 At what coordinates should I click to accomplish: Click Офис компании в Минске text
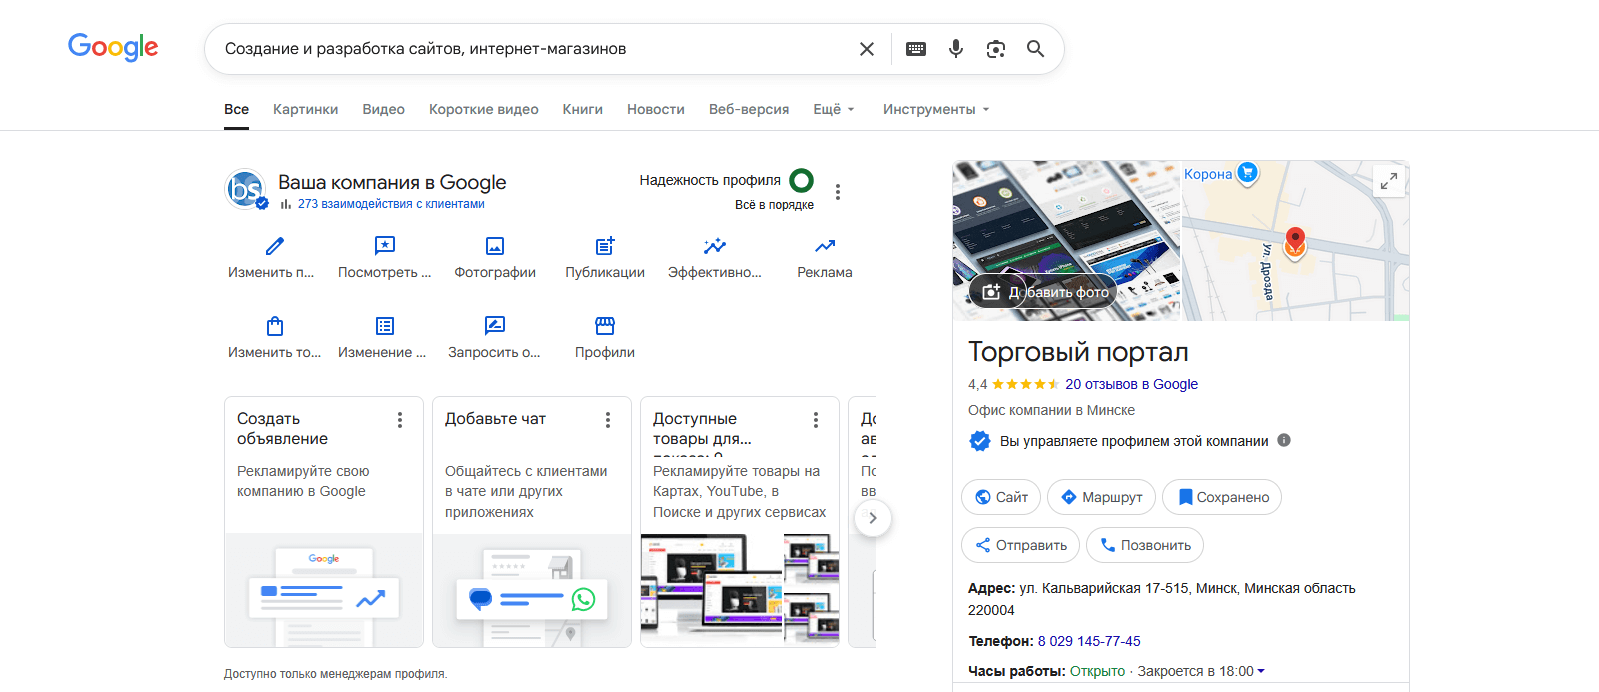tap(1051, 410)
